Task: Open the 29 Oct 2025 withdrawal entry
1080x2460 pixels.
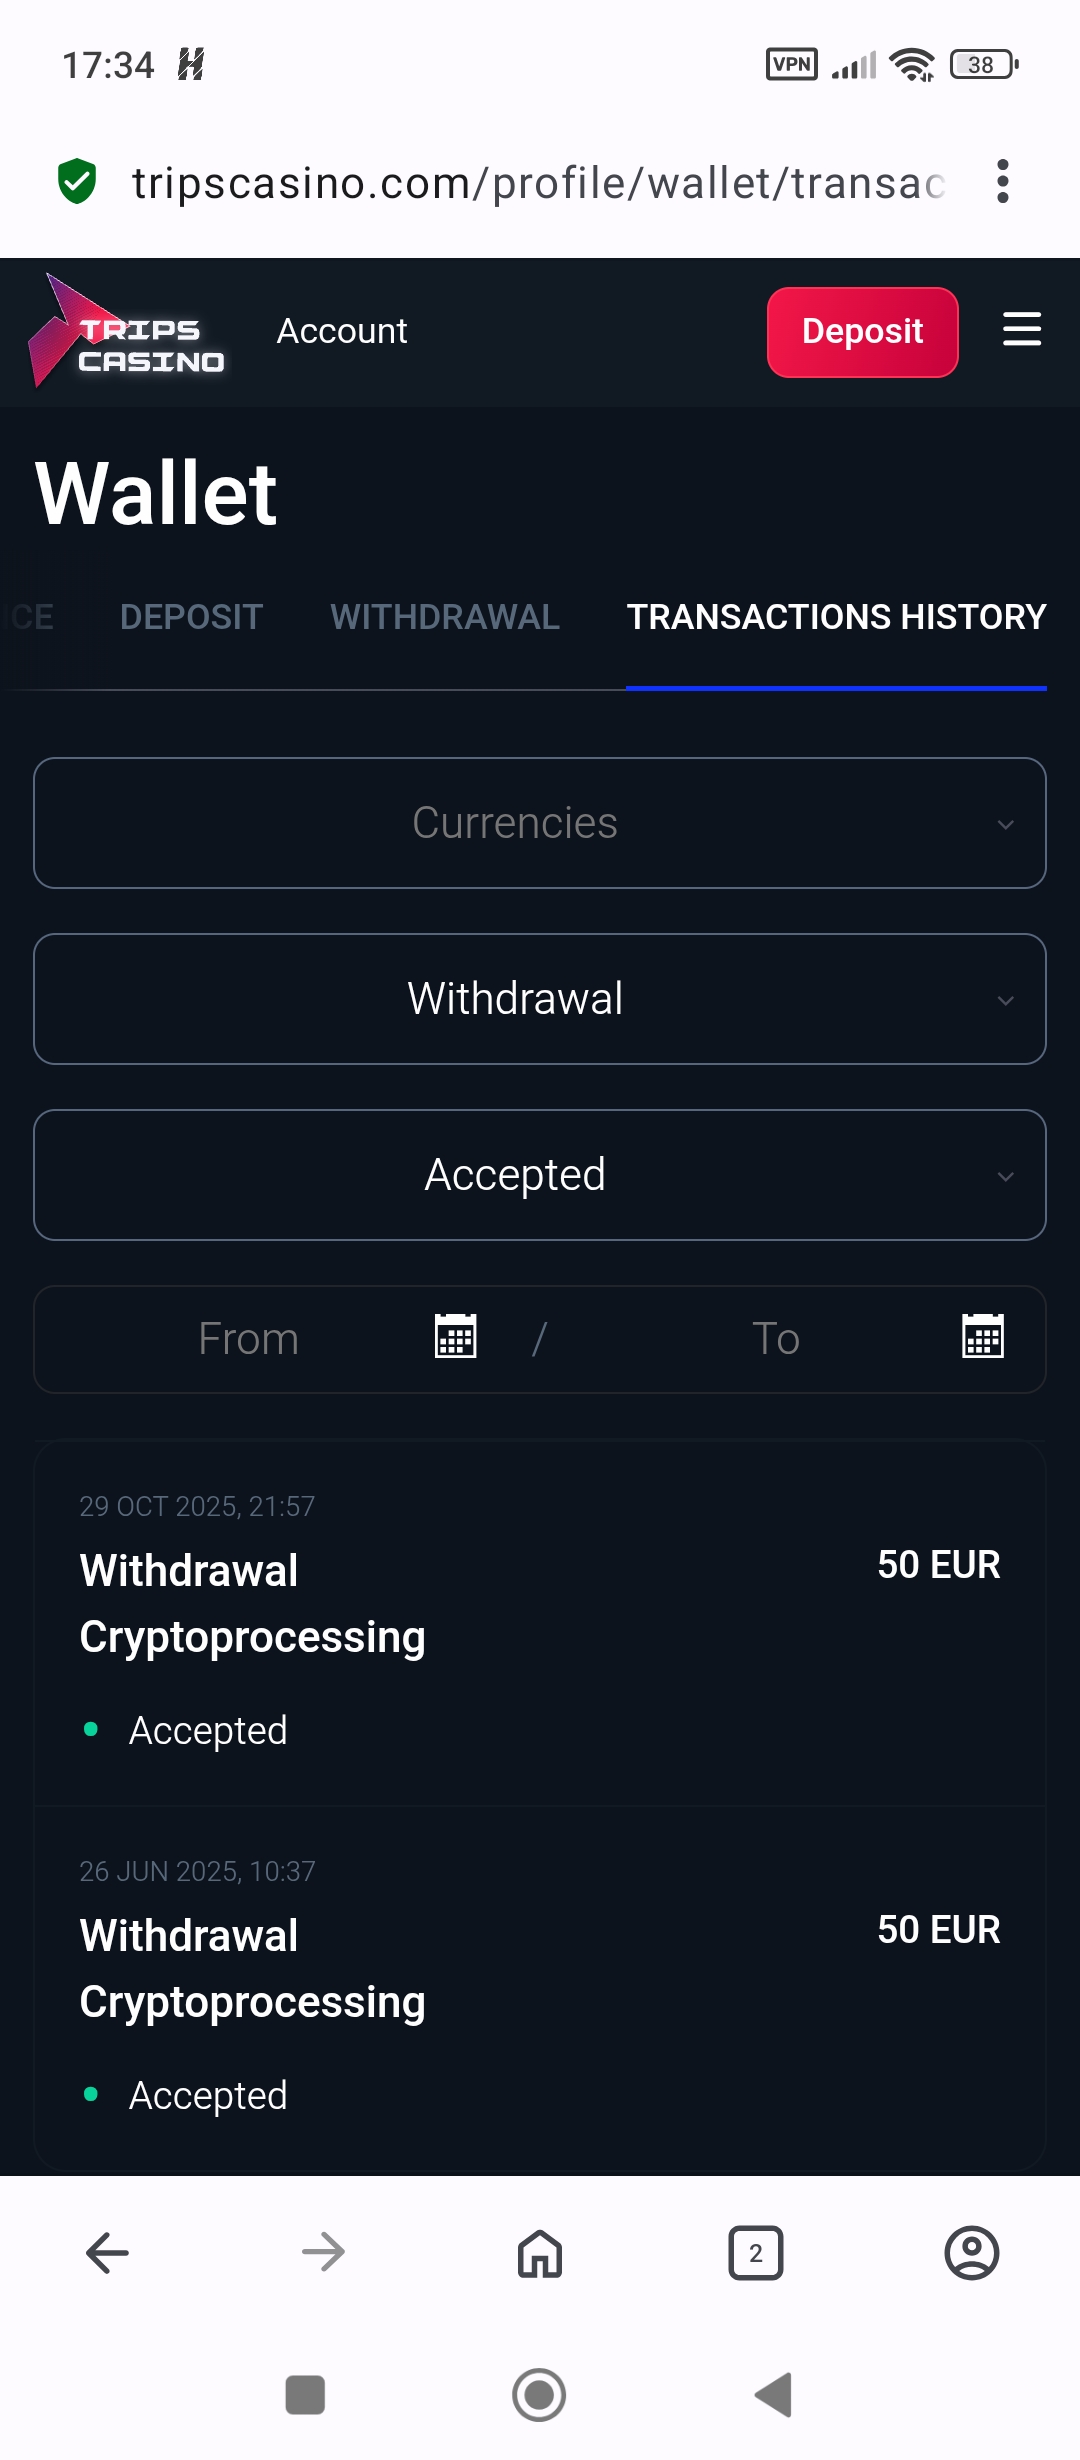Action: click(540, 1622)
